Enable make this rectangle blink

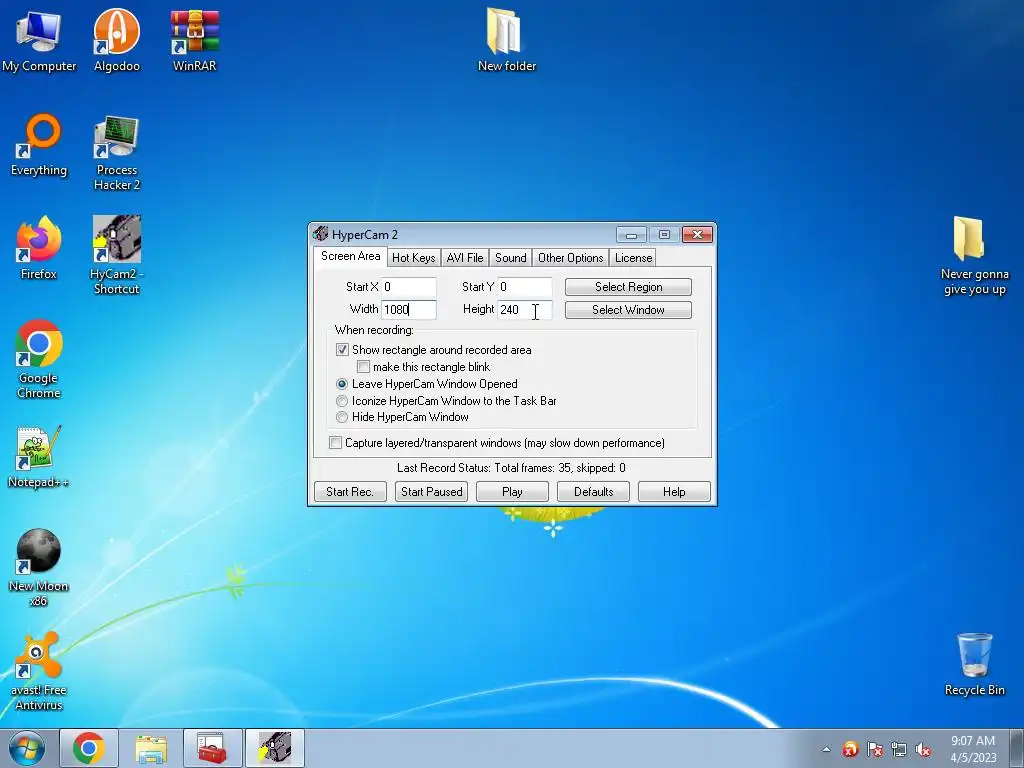363,367
